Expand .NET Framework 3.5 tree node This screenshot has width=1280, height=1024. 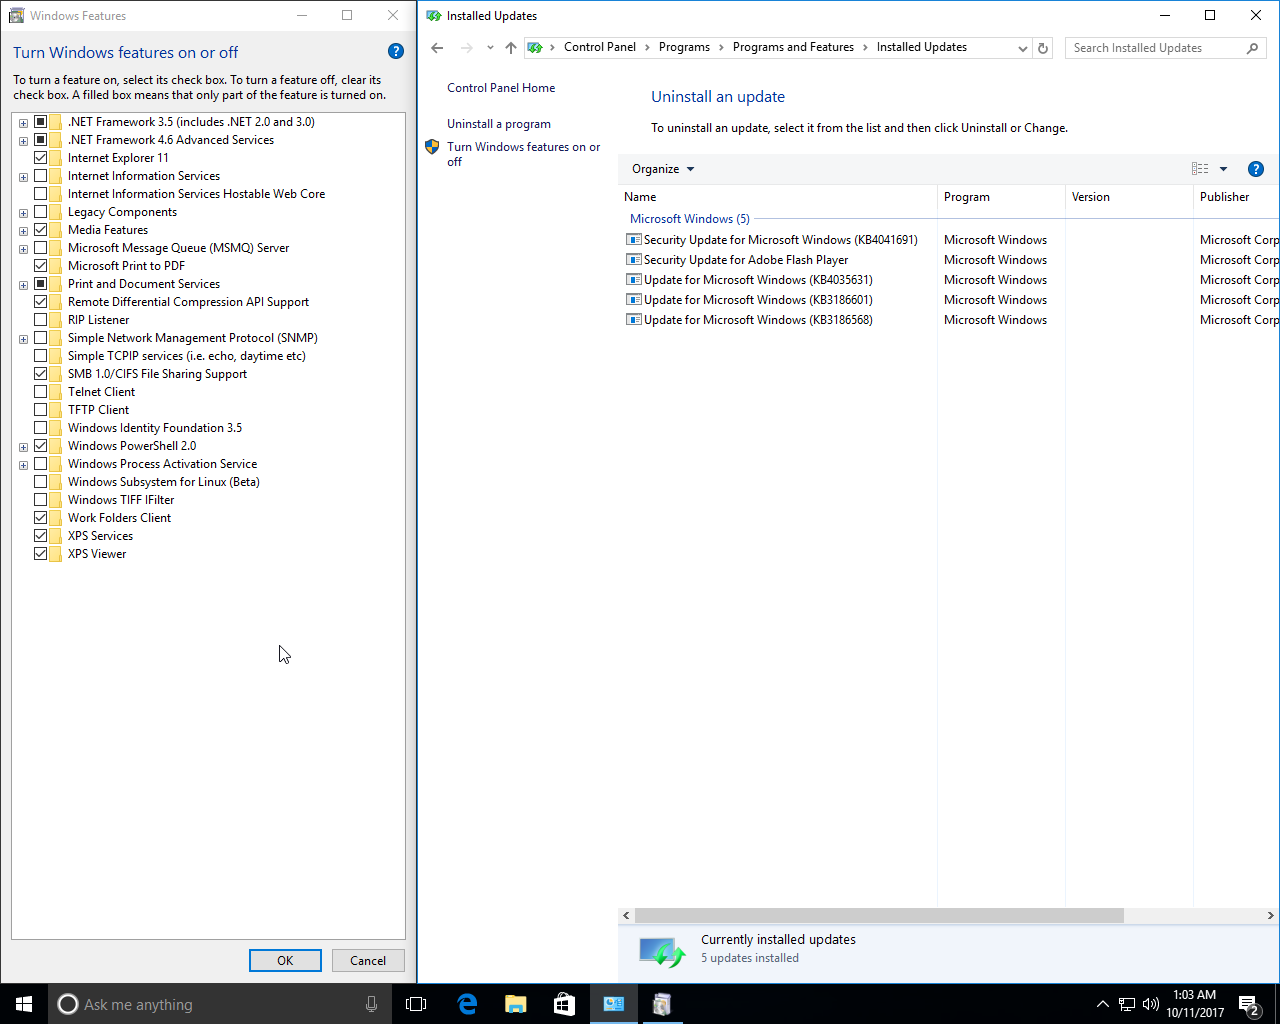tap(23, 123)
